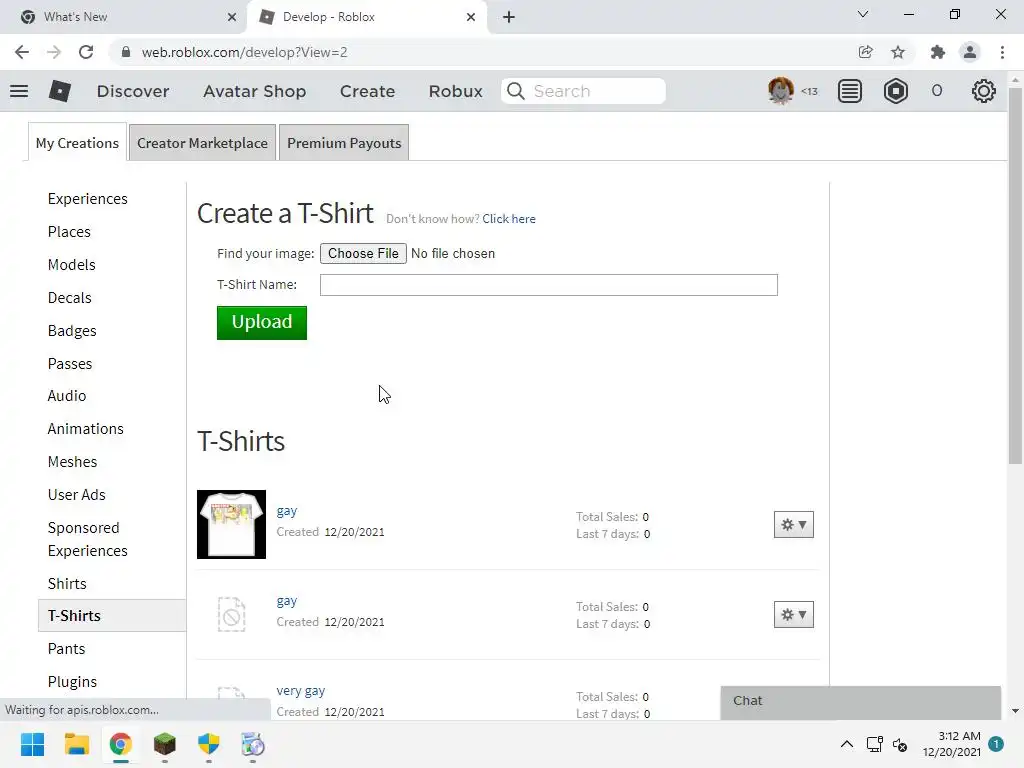Click the green Upload button
1024x768 pixels.
(262, 323)
